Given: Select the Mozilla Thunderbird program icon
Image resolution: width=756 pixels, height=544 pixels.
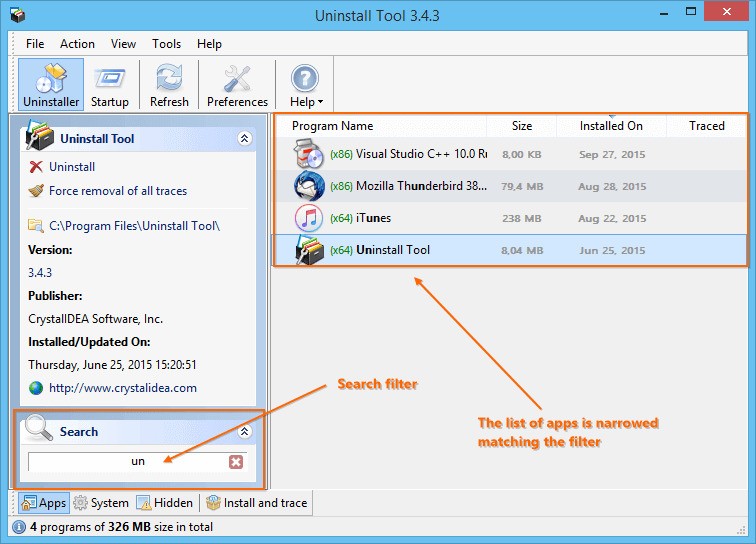Looking at the screenshot, I should tap(309, 186).
